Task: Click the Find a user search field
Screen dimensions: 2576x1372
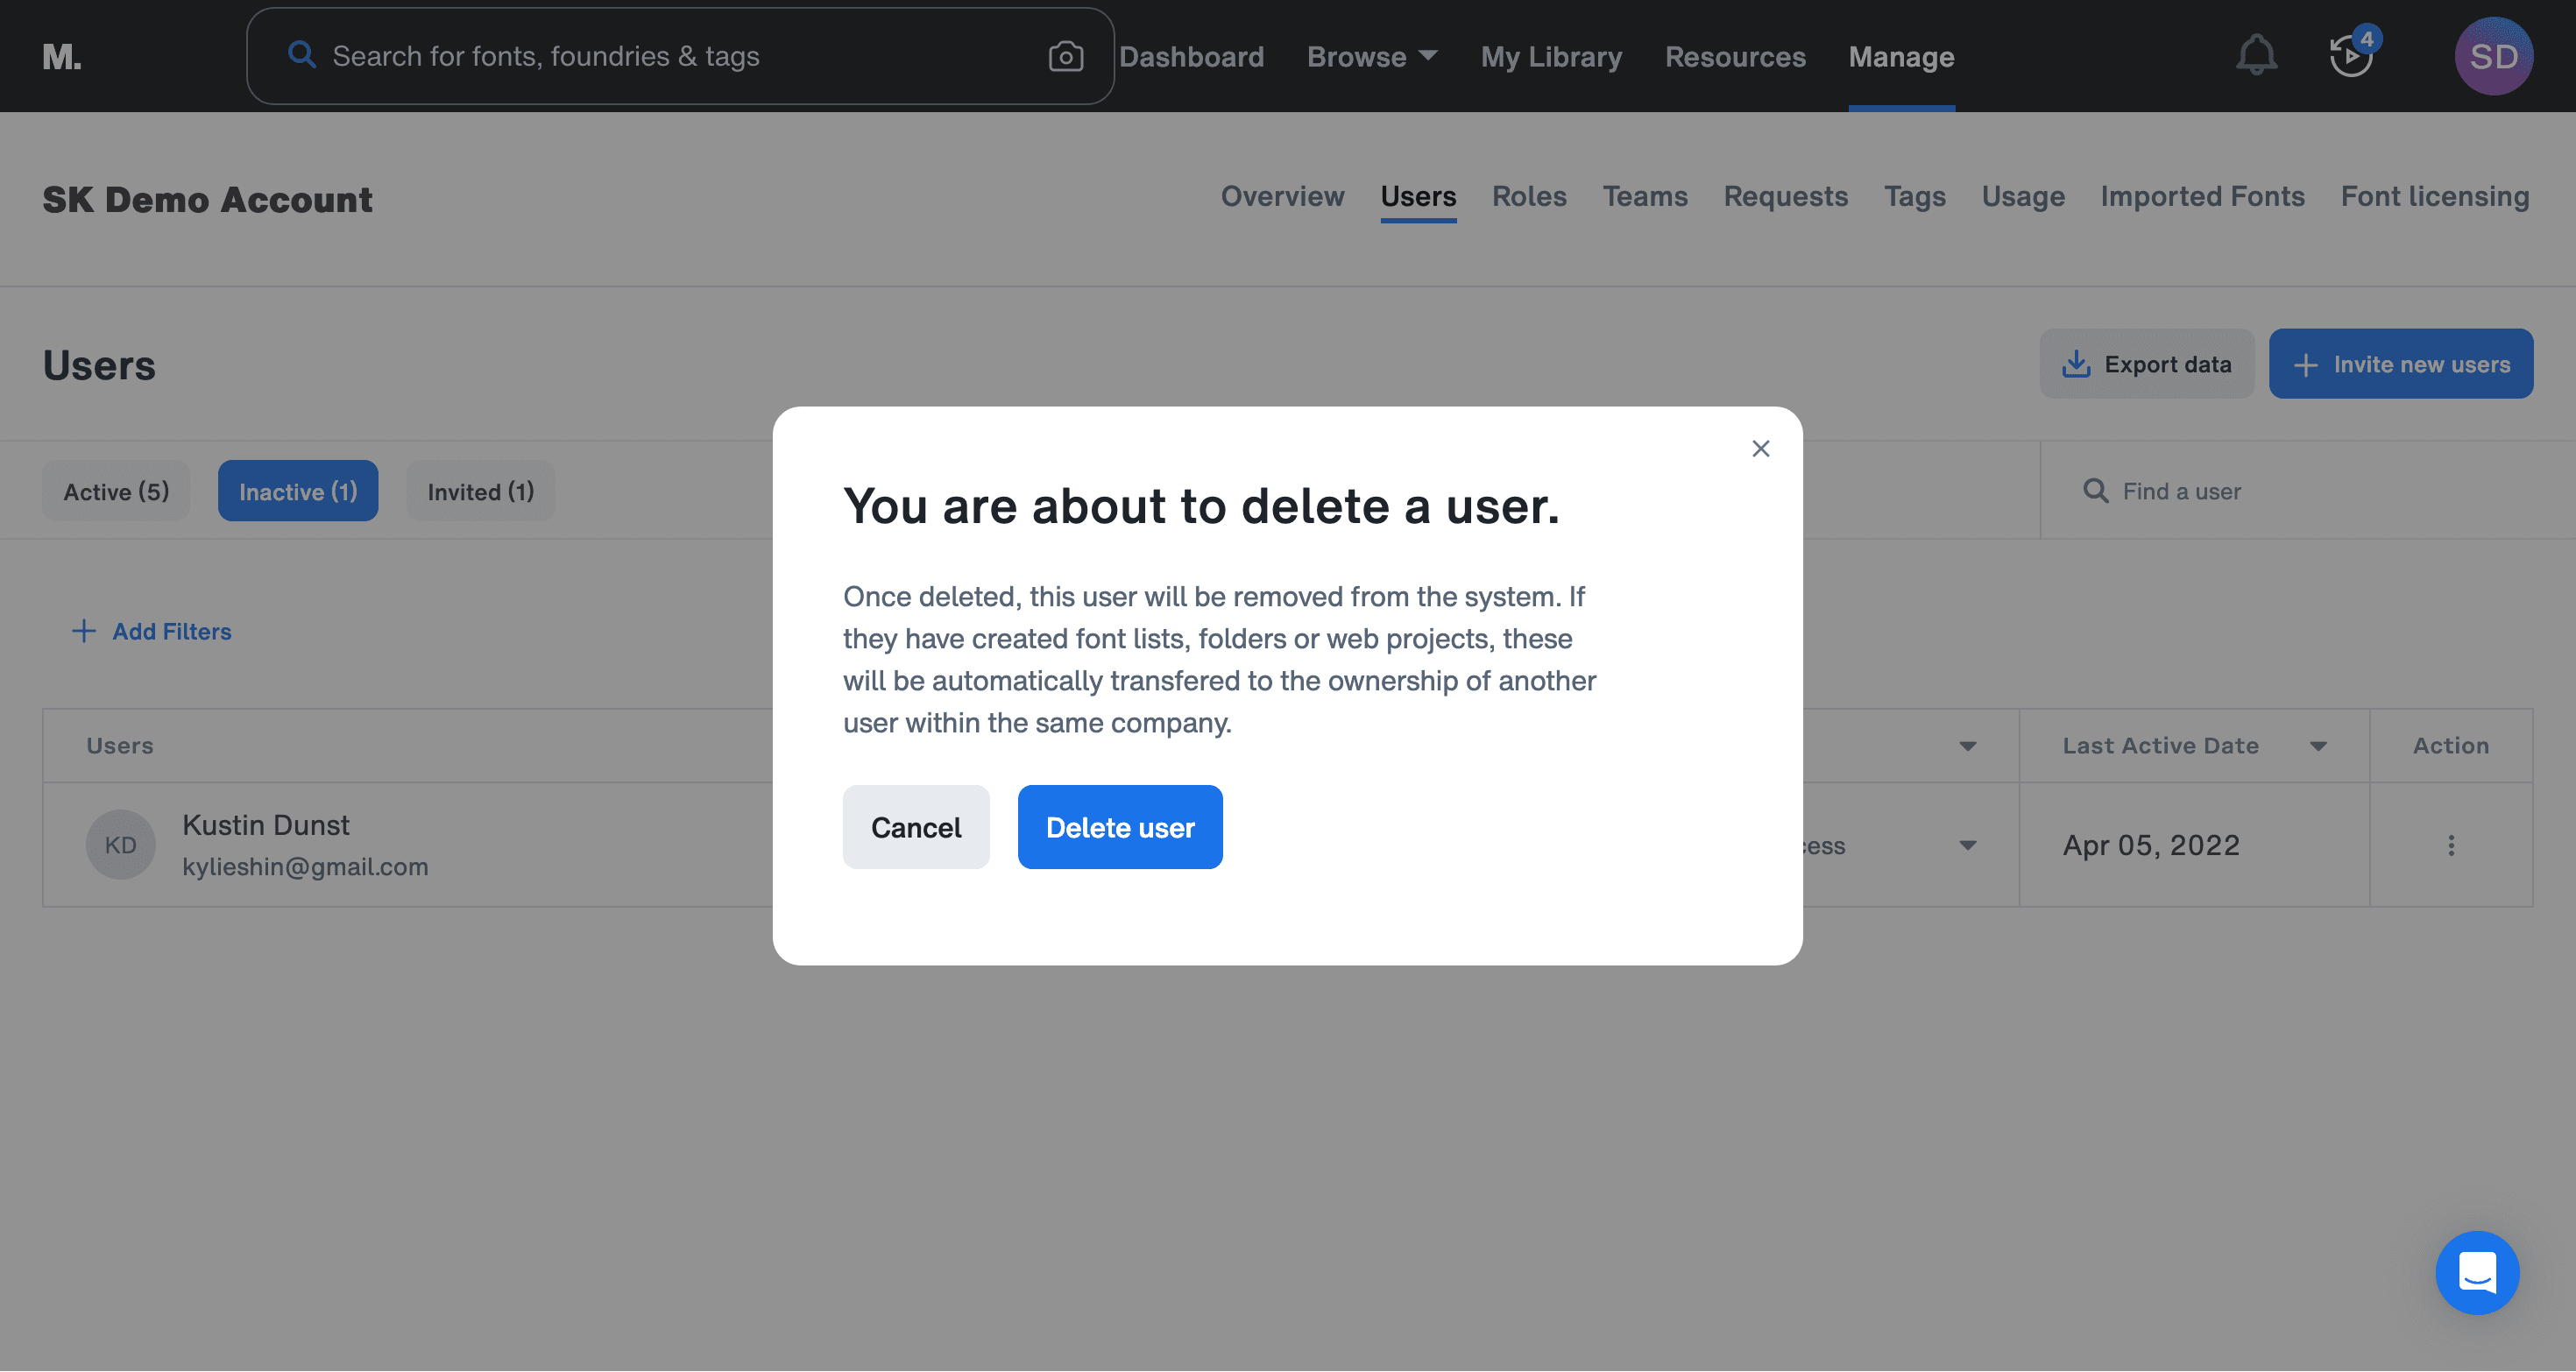Action: tap(2300, 491)
